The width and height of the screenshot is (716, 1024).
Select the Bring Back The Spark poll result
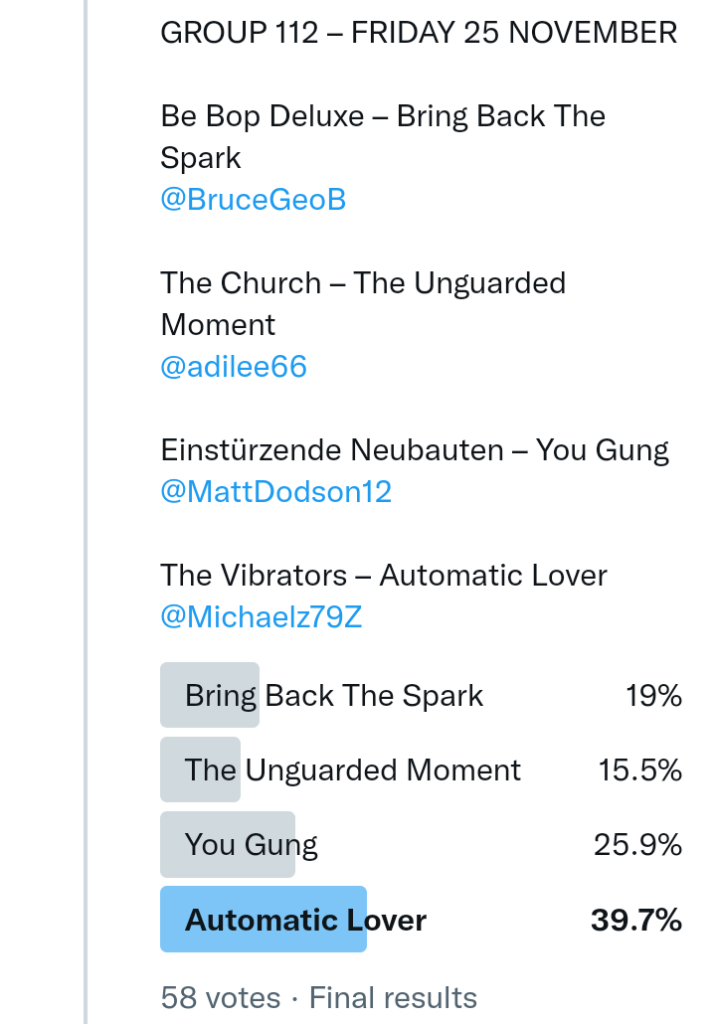tap(333, 696)
